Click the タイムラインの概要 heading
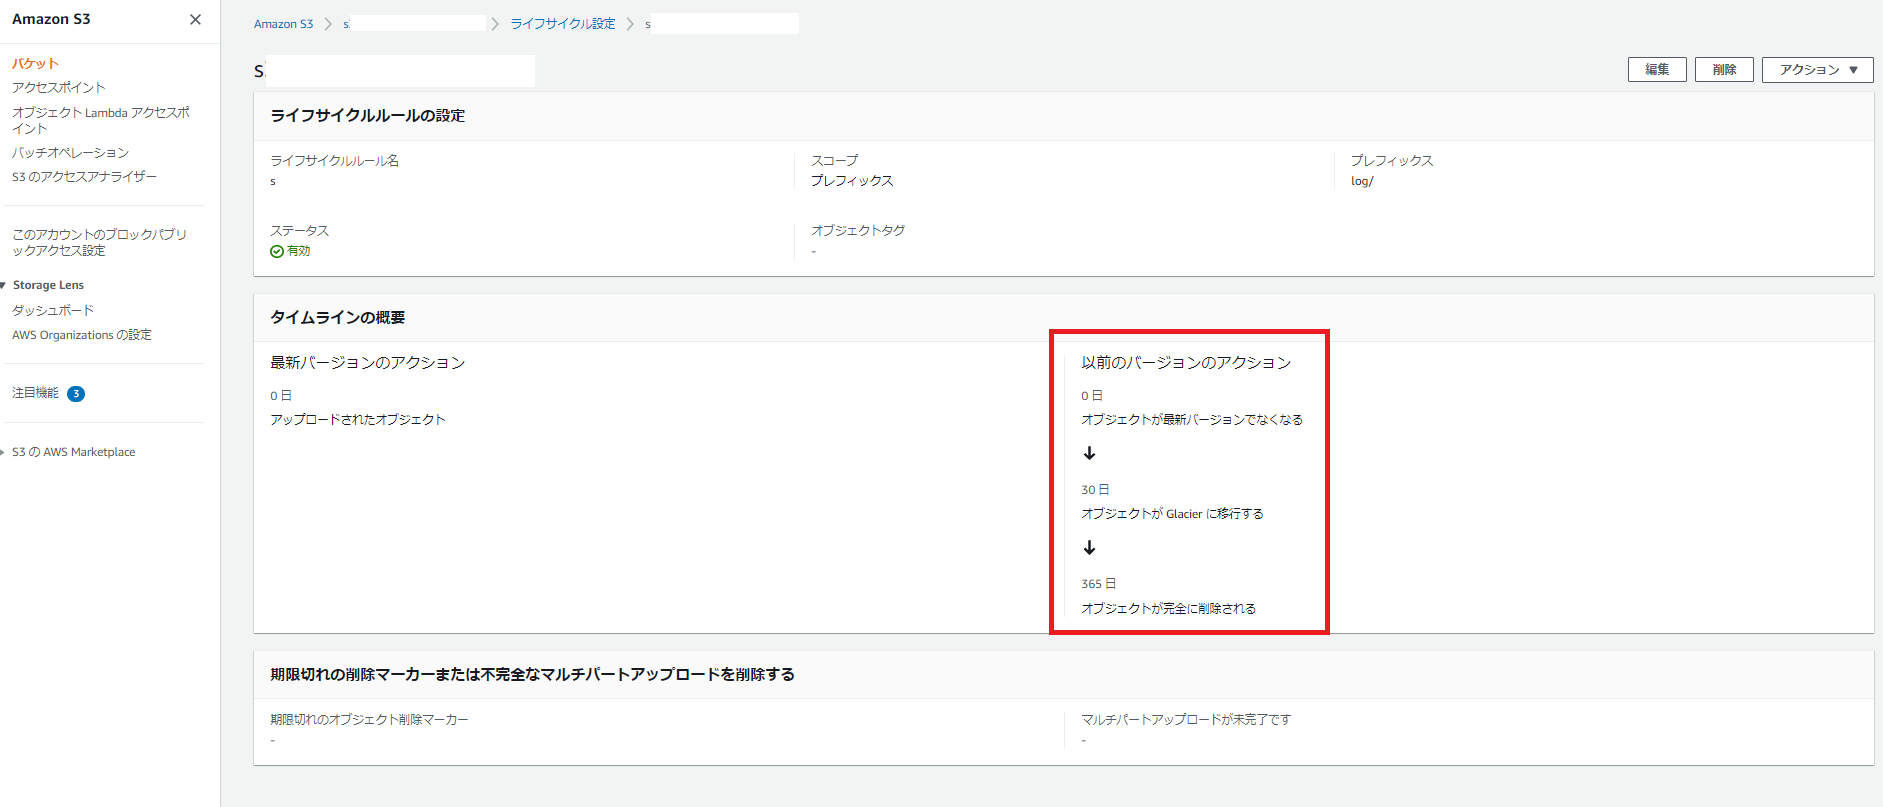 click(x=338, y=317)
